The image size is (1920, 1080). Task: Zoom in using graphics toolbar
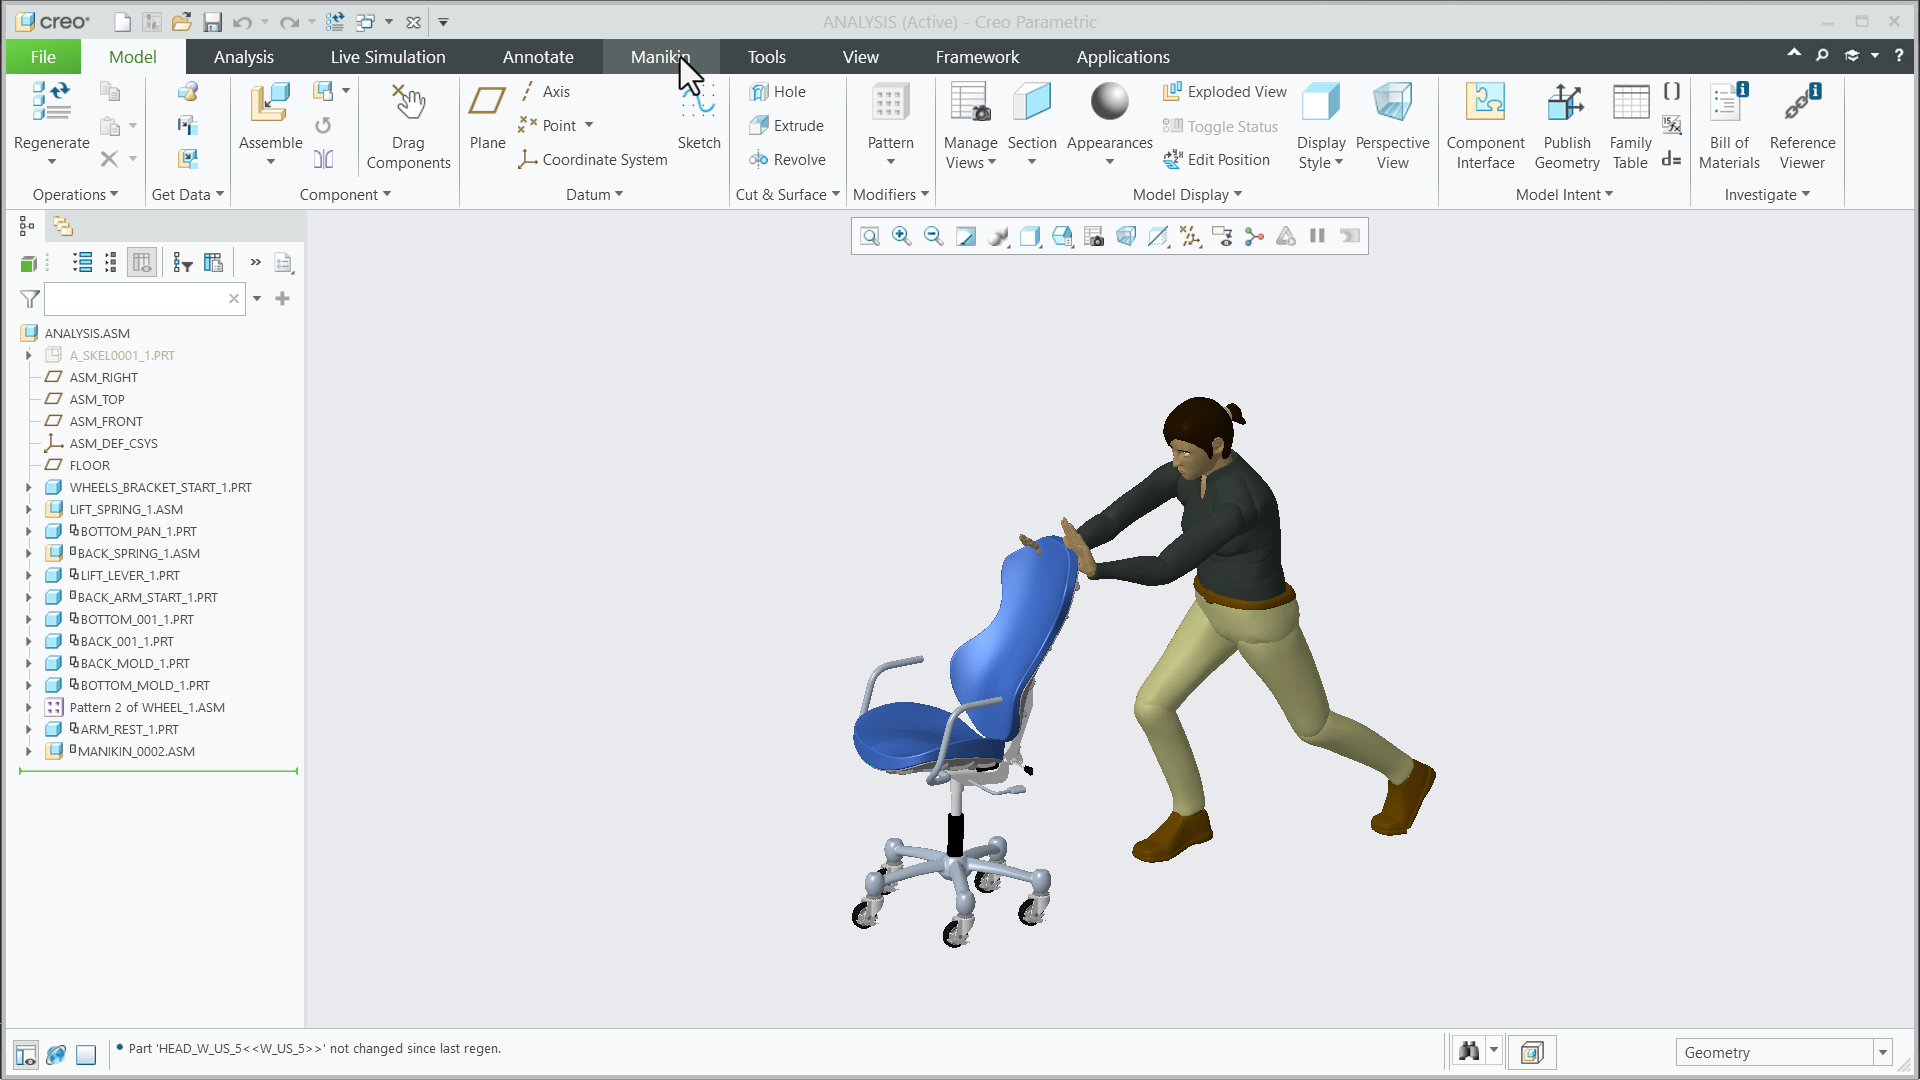pyautogui.click(x=902, y=236)
